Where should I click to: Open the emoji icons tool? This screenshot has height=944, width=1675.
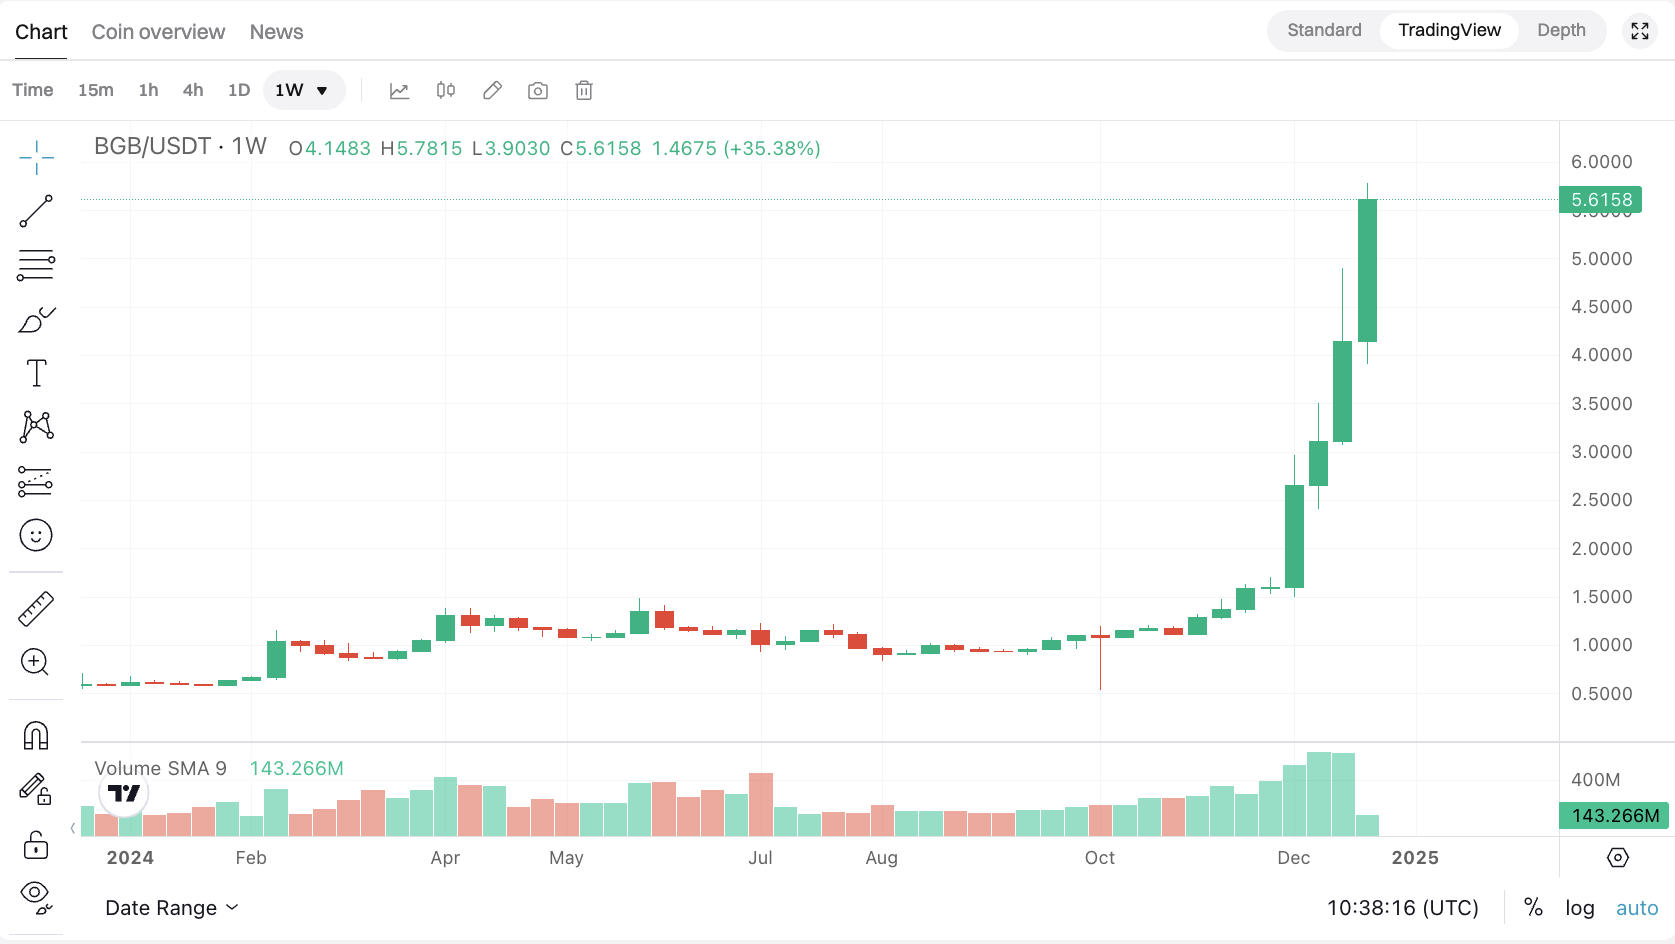pos(36,535)
